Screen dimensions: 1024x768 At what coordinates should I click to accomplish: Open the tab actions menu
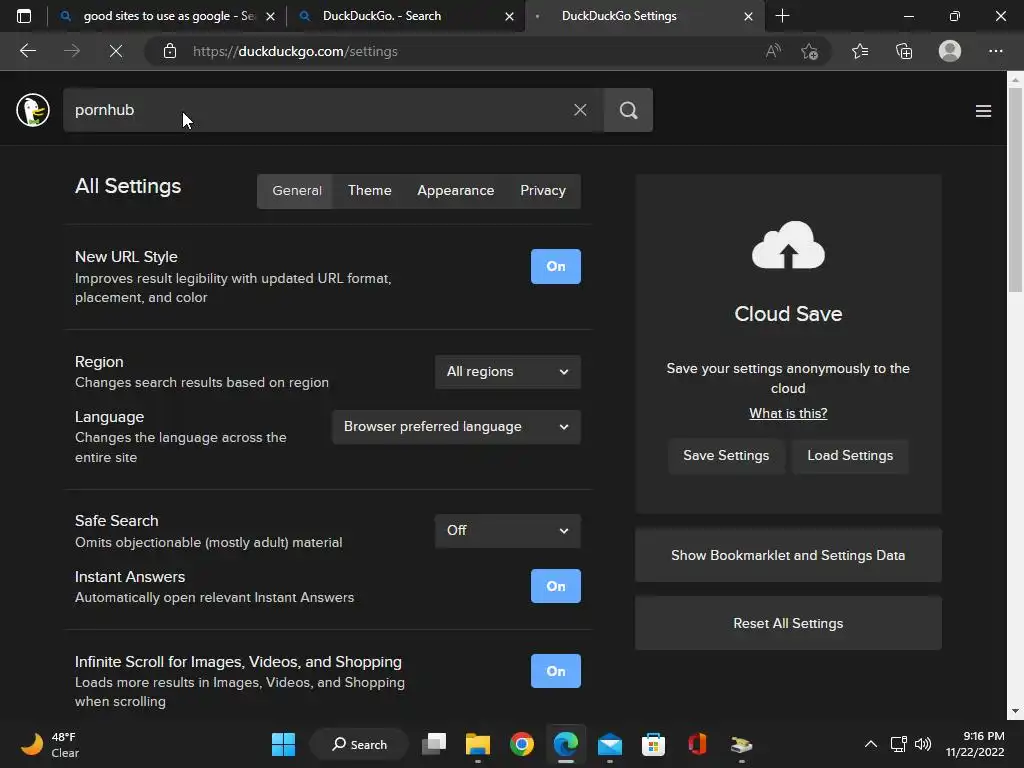(24, 16)
